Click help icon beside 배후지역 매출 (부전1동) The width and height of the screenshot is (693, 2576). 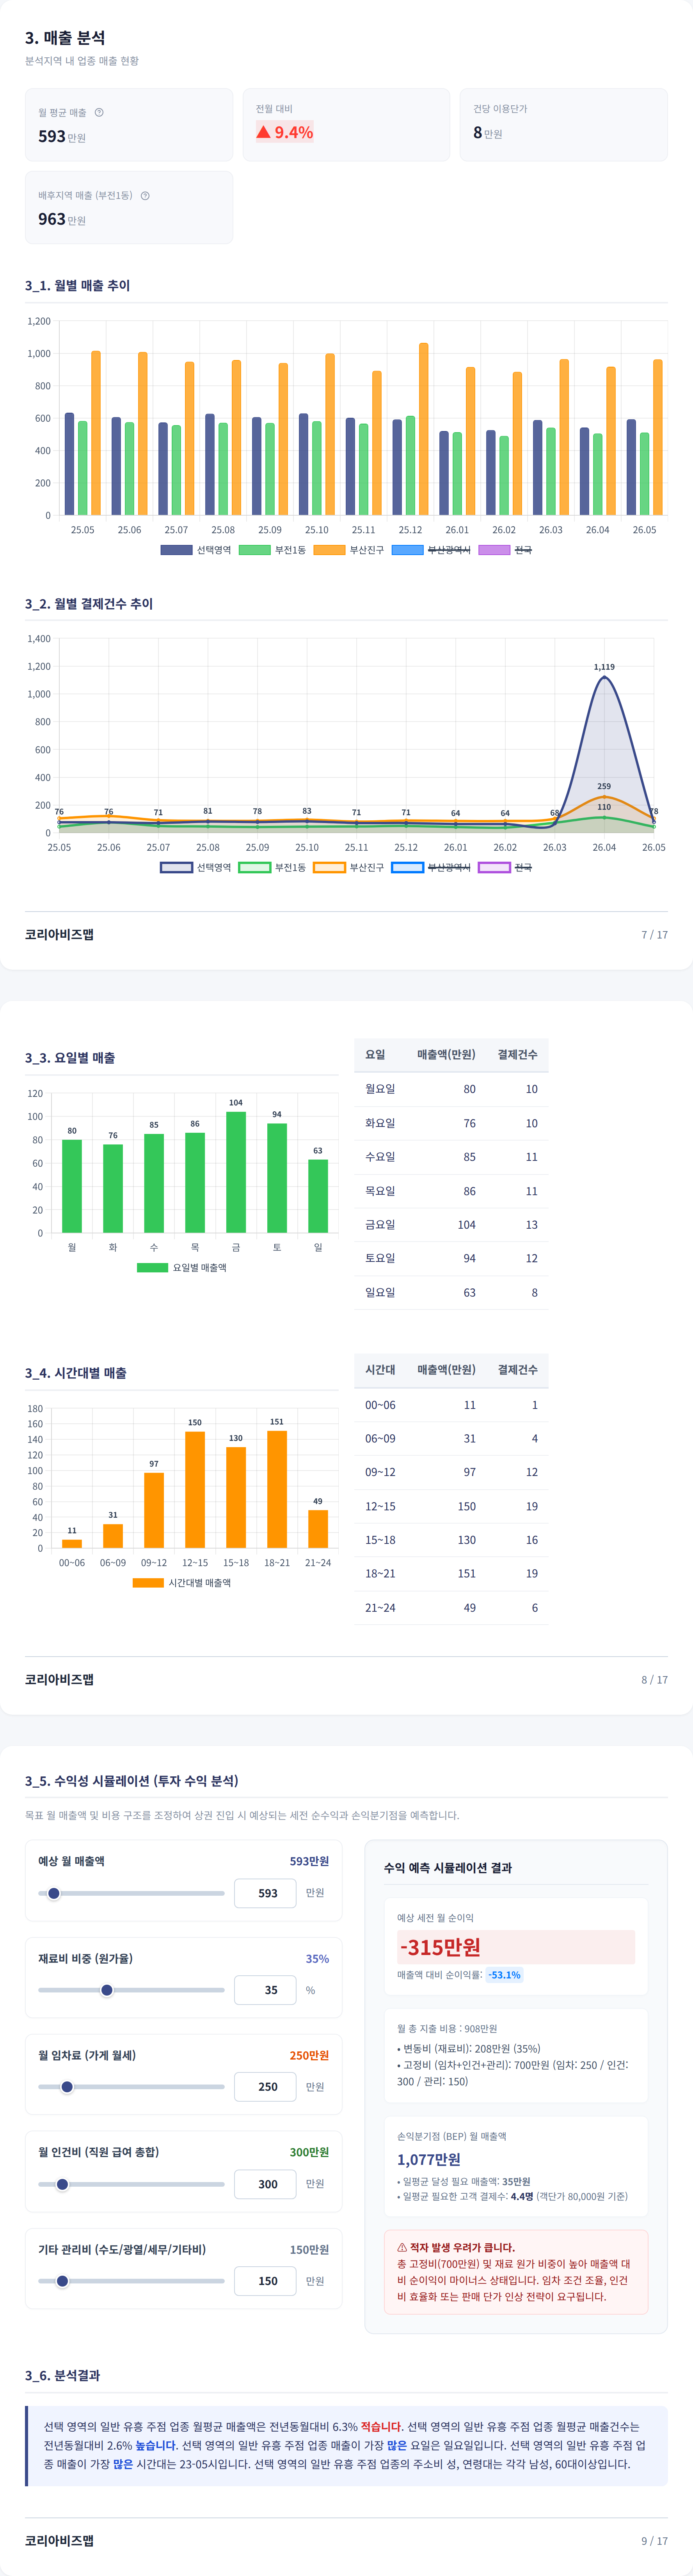coord(145,195)
